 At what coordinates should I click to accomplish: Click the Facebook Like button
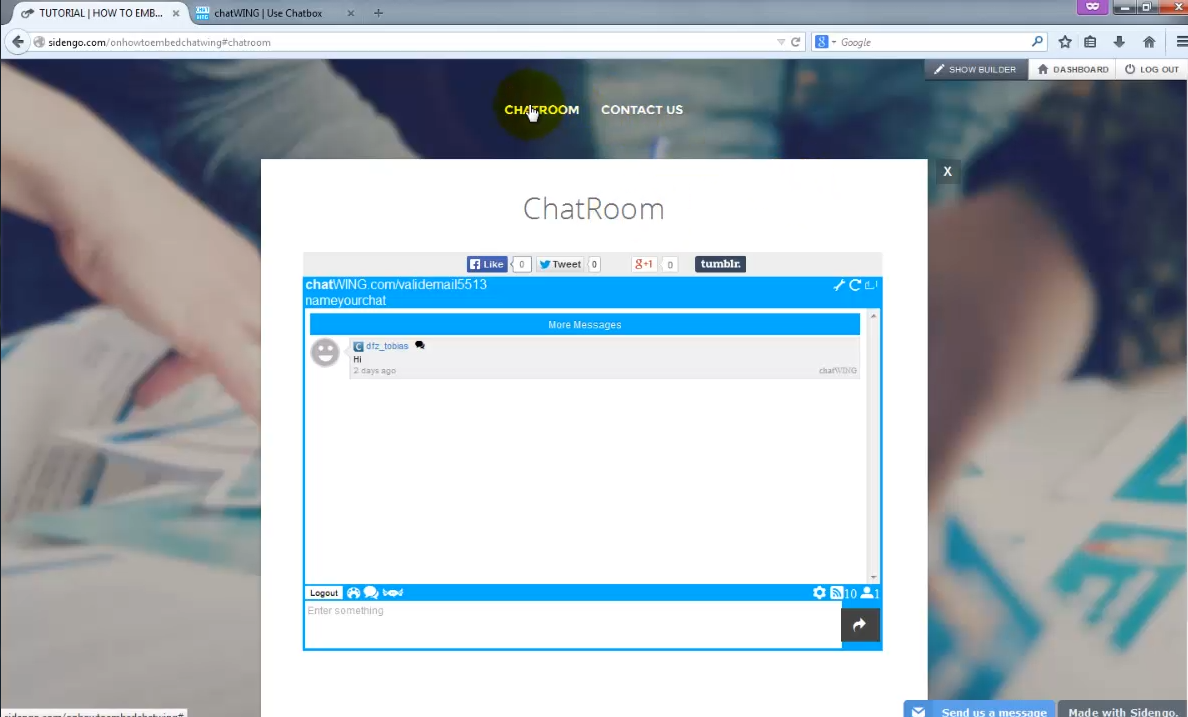pos(487,264)
